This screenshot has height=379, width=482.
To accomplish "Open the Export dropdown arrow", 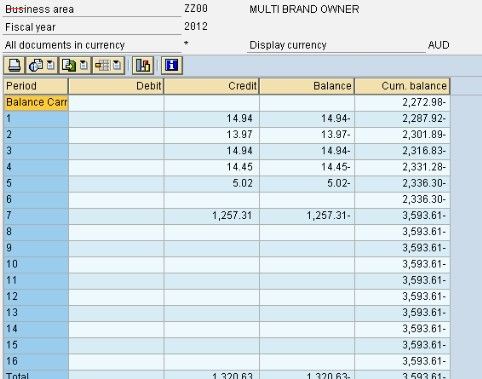I will pos(84,65).
